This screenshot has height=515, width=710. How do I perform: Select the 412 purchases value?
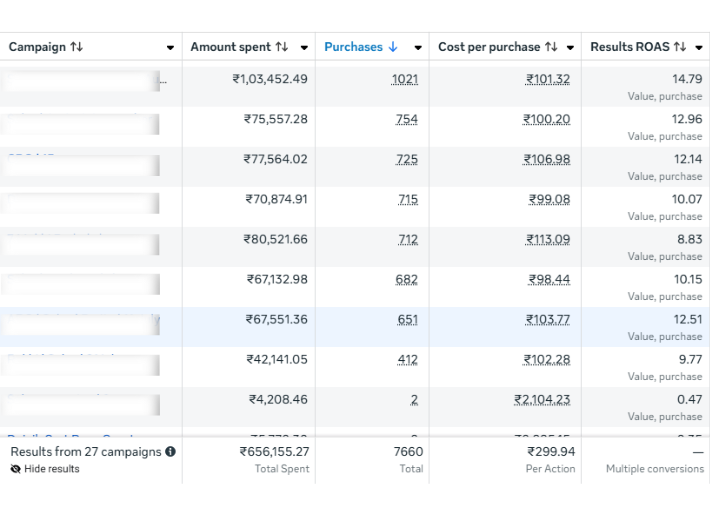407,360
